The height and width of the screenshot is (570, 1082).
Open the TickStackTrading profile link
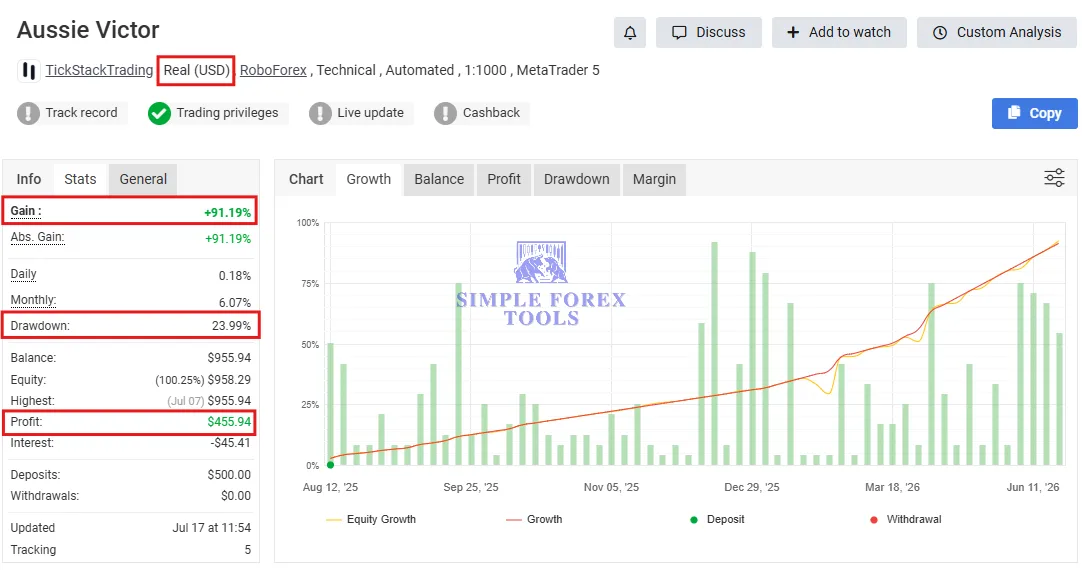99,70
